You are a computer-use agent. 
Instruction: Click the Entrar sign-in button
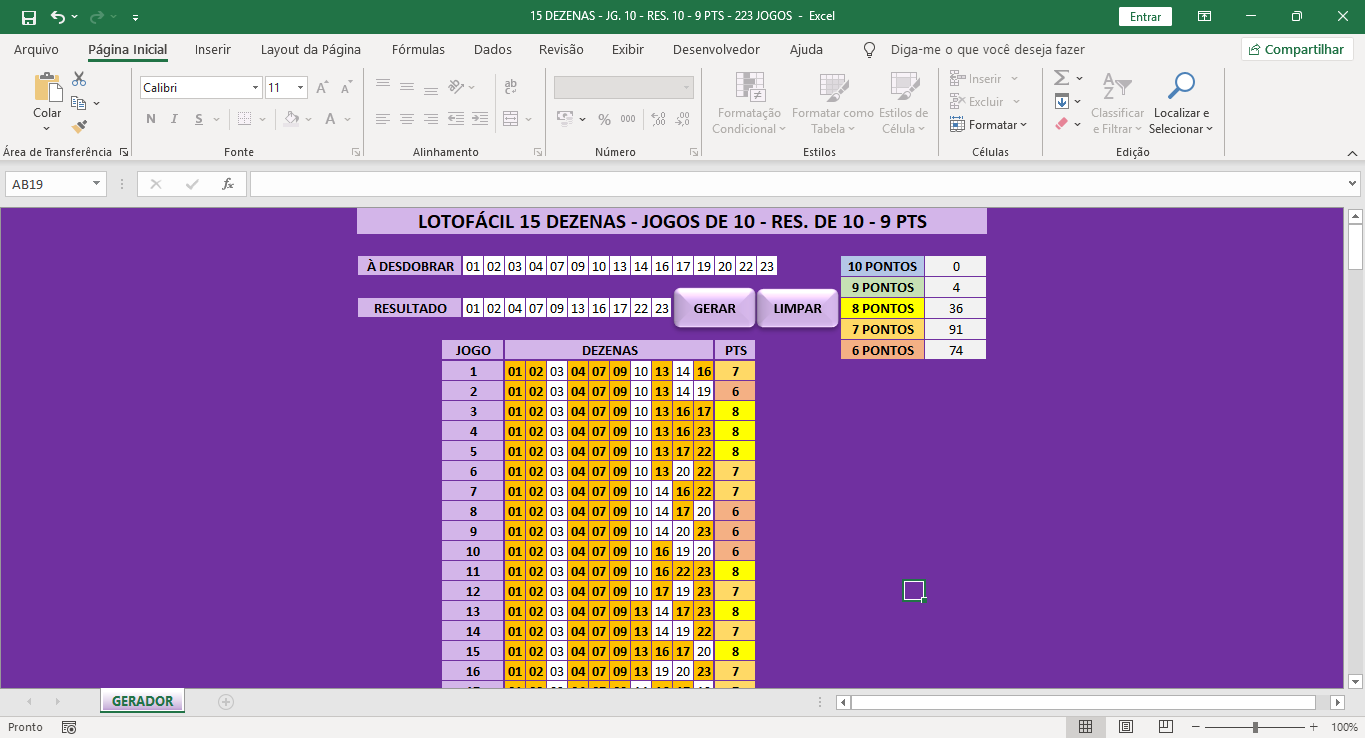pos(1146,17)
